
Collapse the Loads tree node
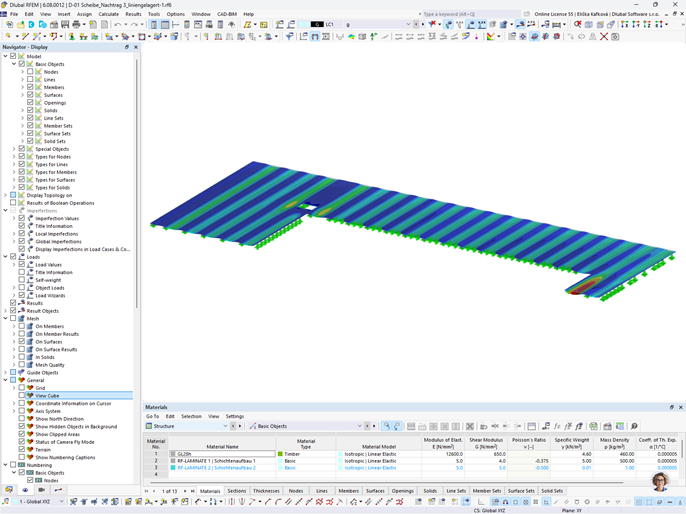pos(5,257)
